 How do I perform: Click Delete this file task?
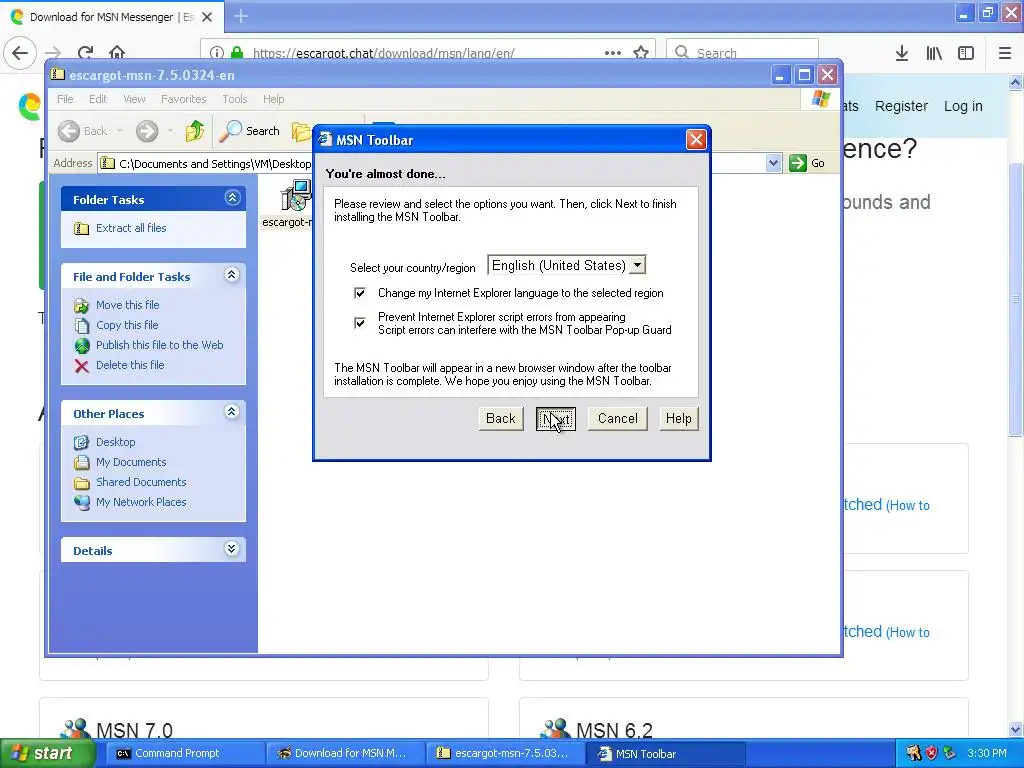coord(130,365)
